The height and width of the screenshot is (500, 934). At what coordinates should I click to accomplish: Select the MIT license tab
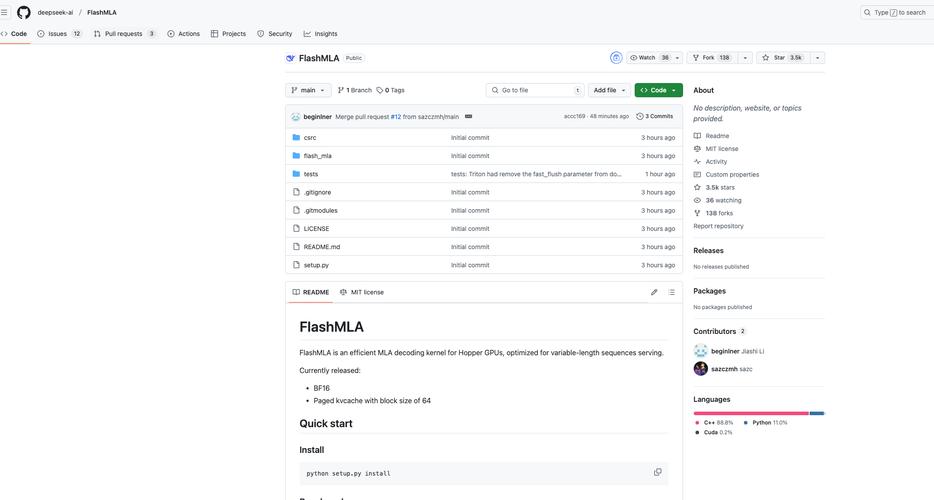click(362, 292)
